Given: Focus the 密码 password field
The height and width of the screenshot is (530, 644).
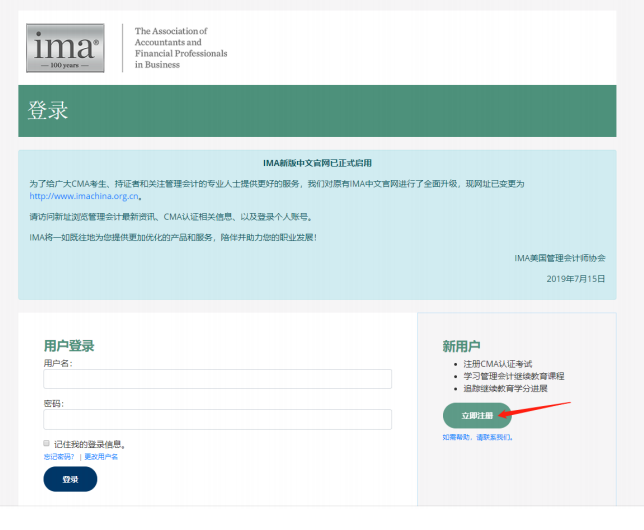Looking at the screenshot, I should pyautogui.click(x=217, y=419).
